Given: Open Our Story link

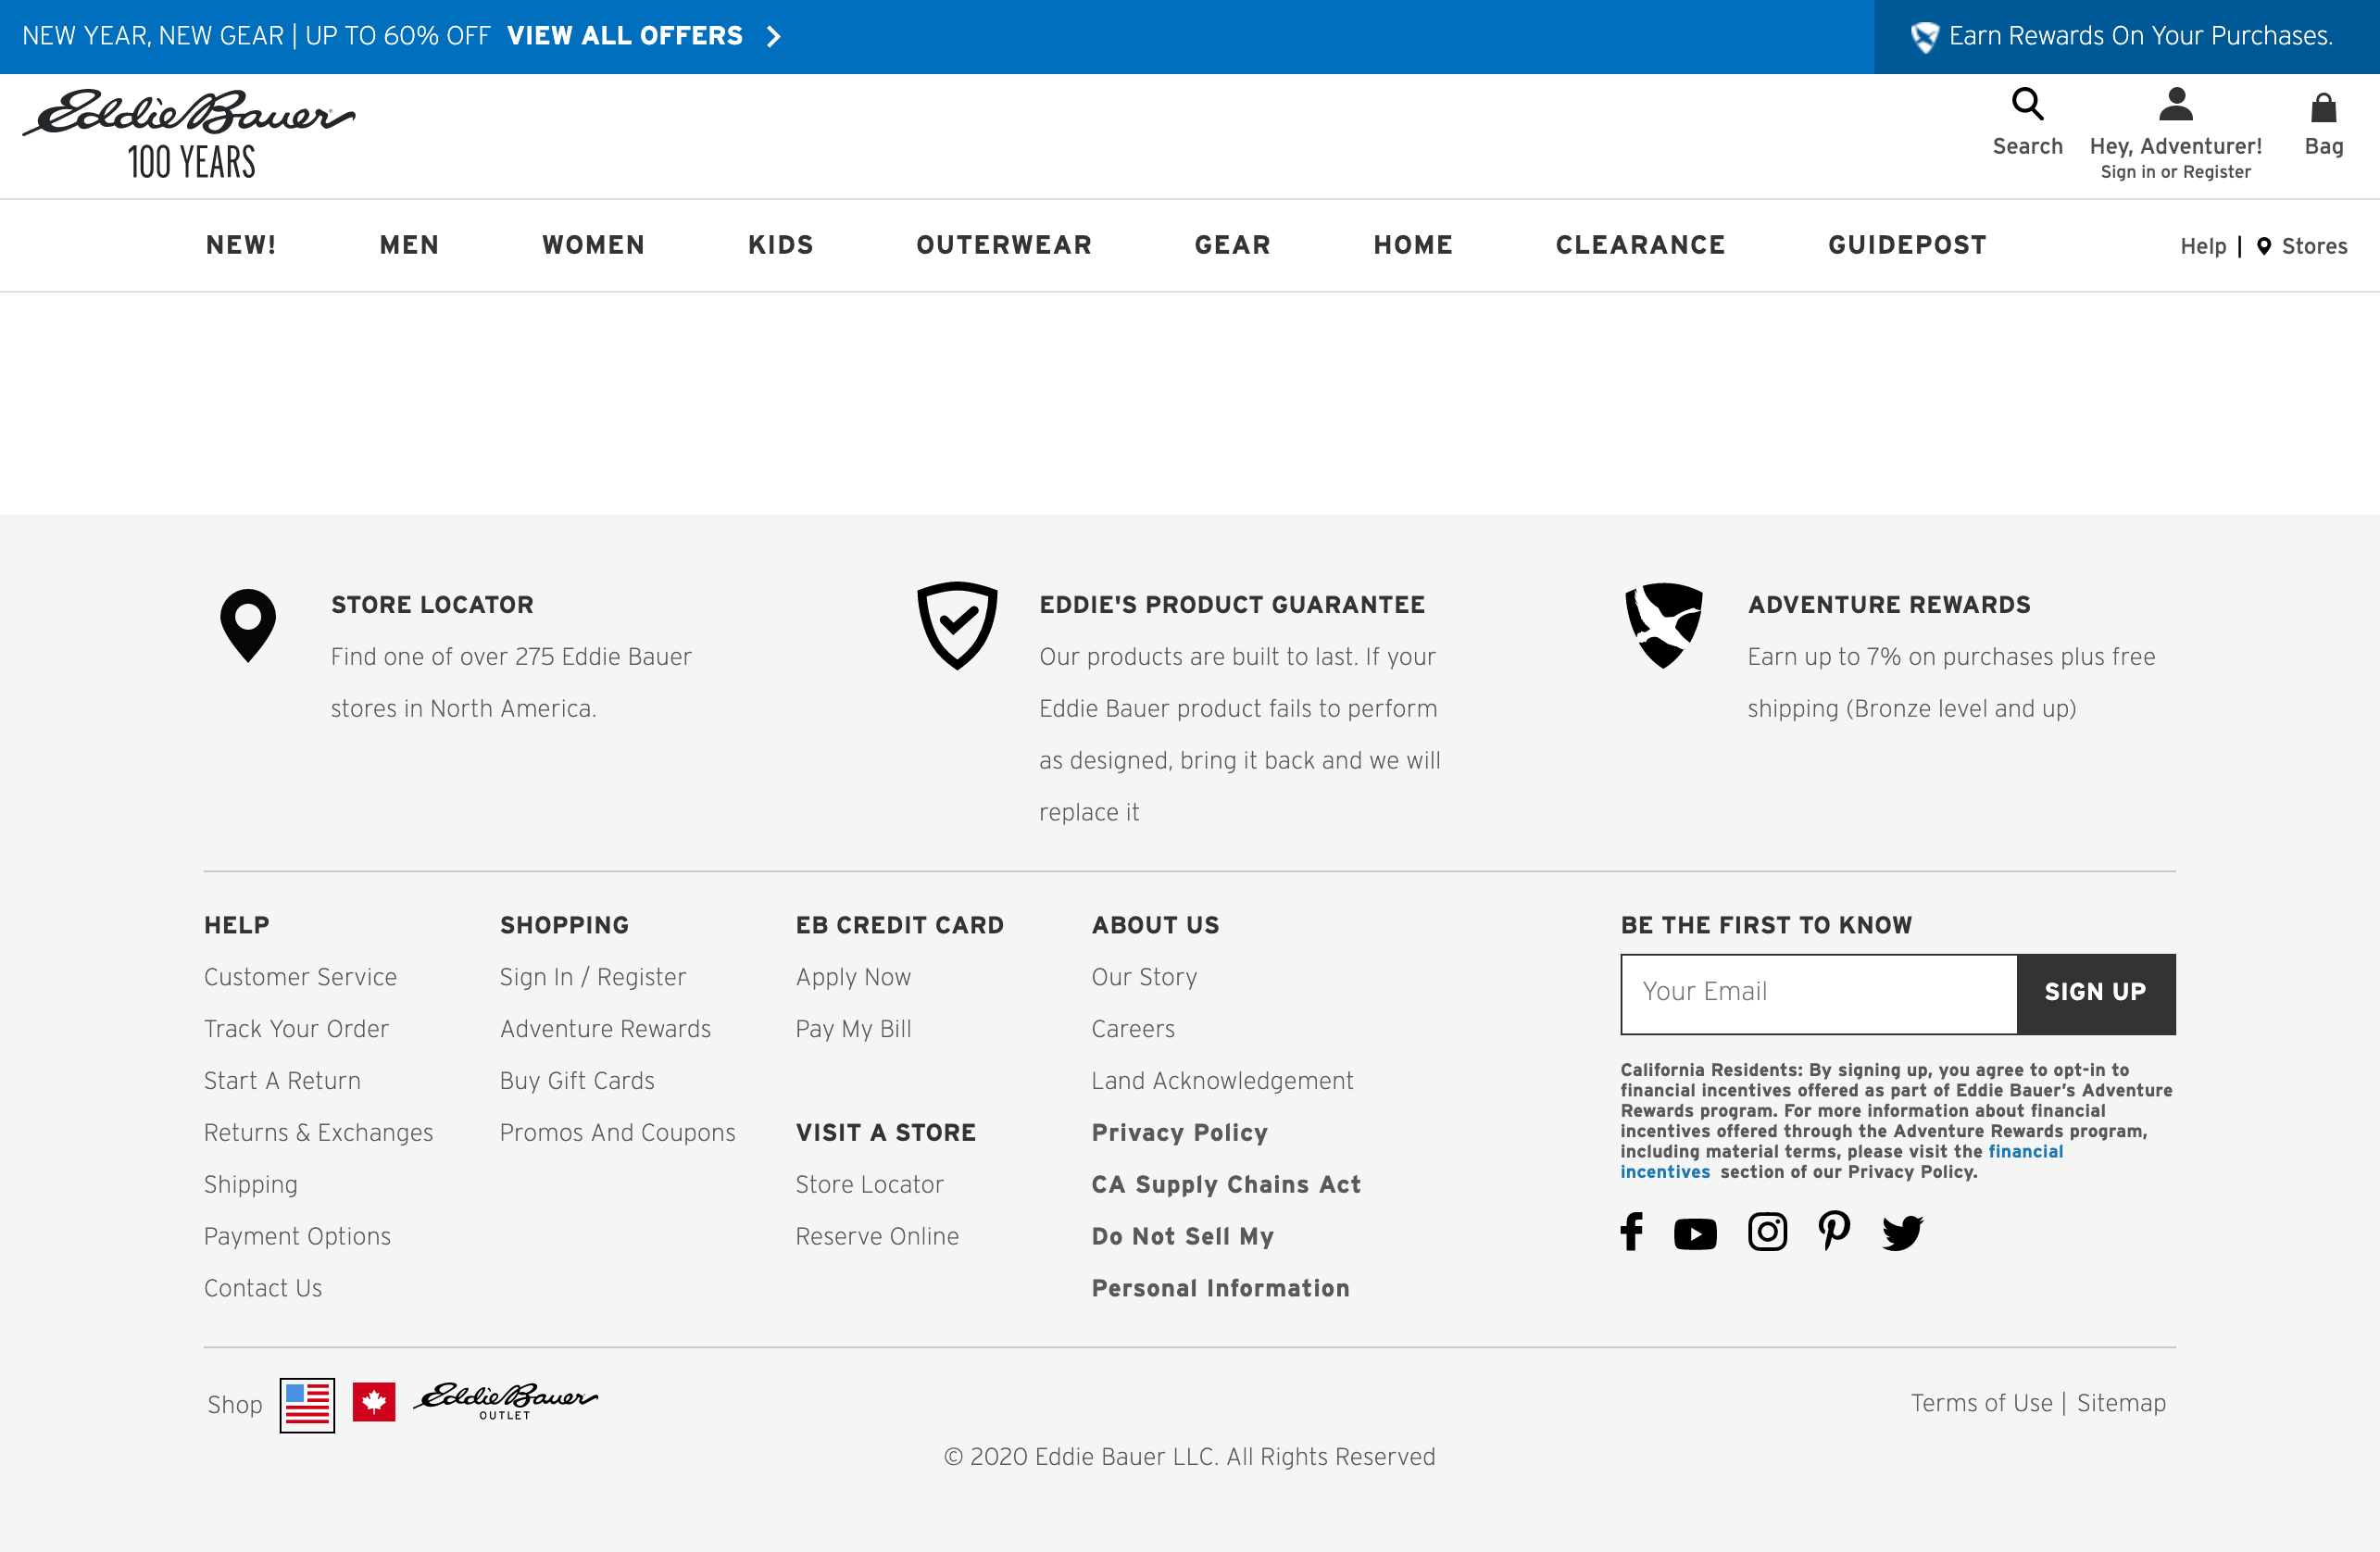Looking at the screenshot, I should coord(1144,977).
